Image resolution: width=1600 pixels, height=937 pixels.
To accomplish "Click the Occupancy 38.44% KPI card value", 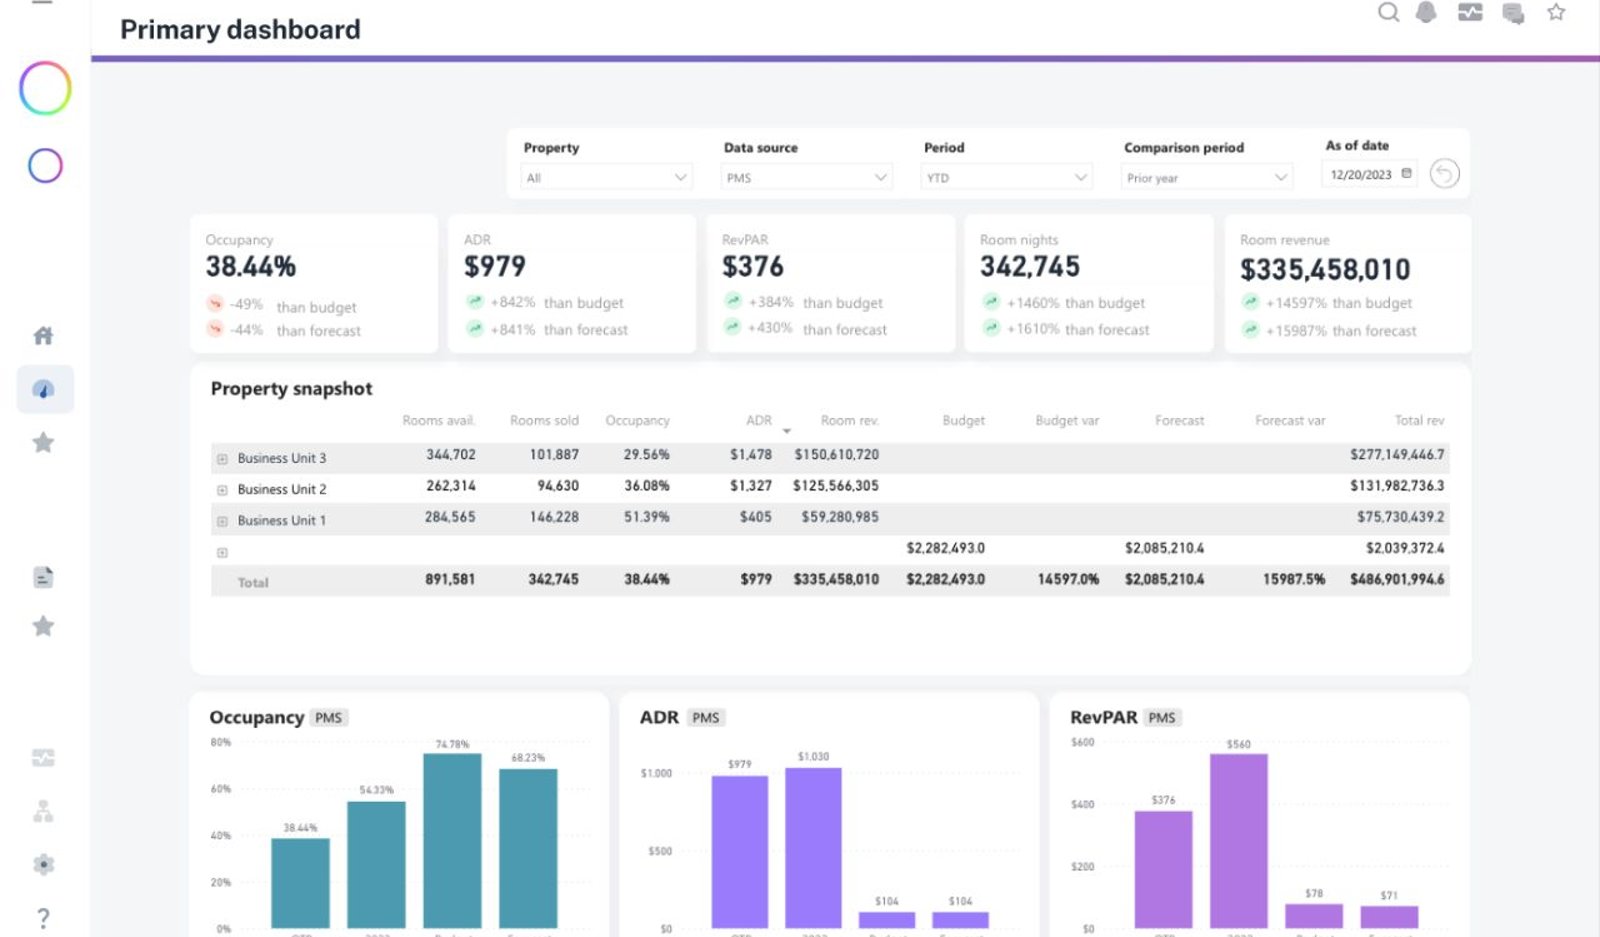I will coord(251,267).
